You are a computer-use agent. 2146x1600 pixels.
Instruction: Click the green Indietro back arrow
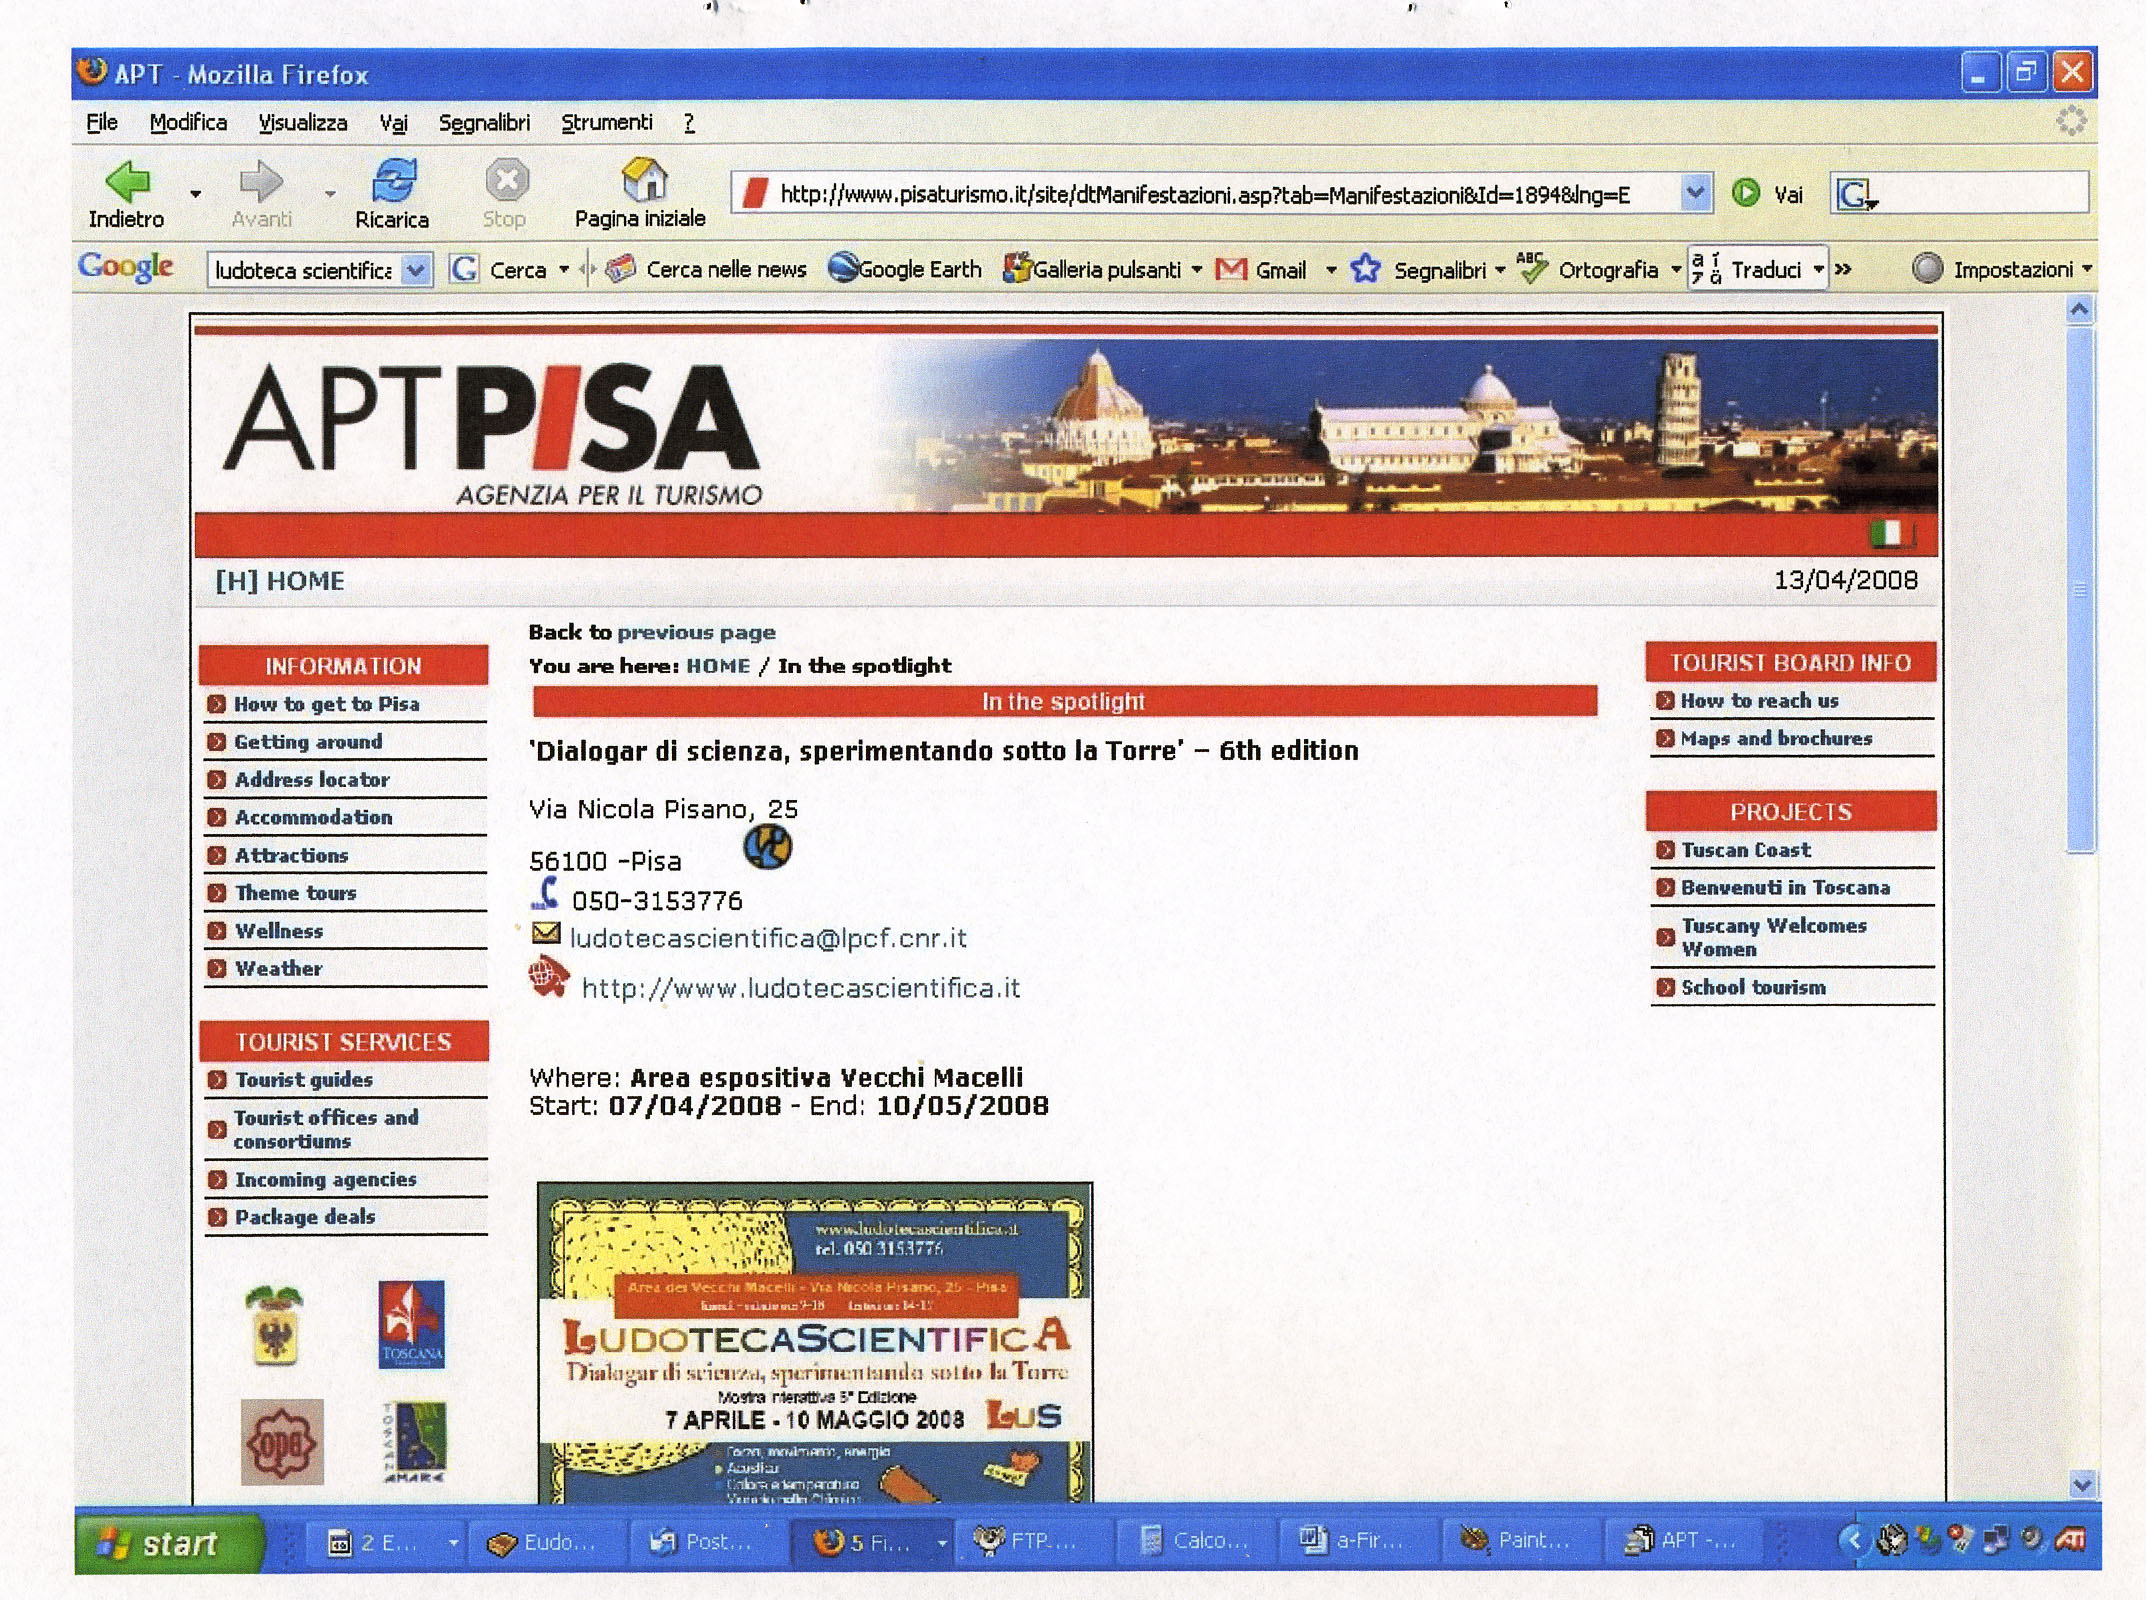128,182
